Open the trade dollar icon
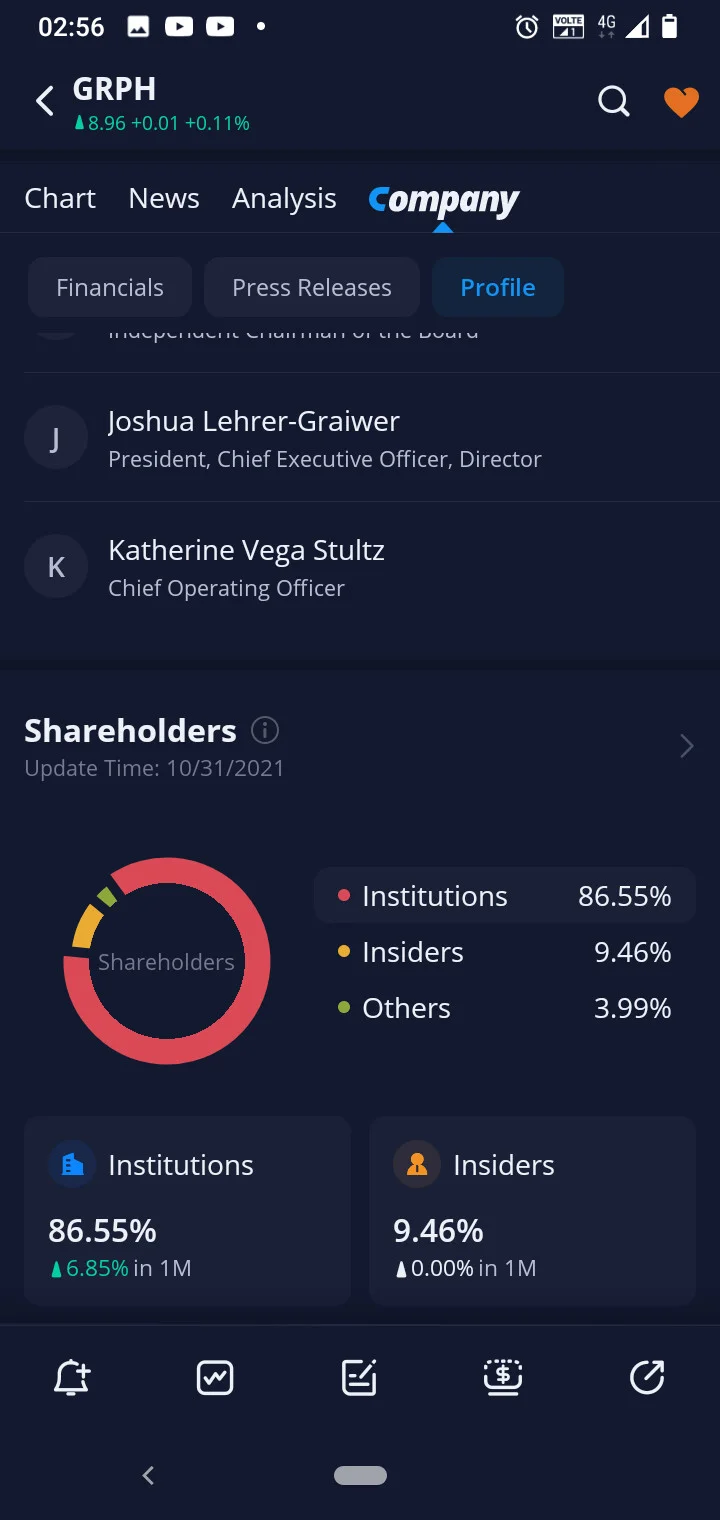This screenshot has width=720, height=1520. [x=503, y=1377]
